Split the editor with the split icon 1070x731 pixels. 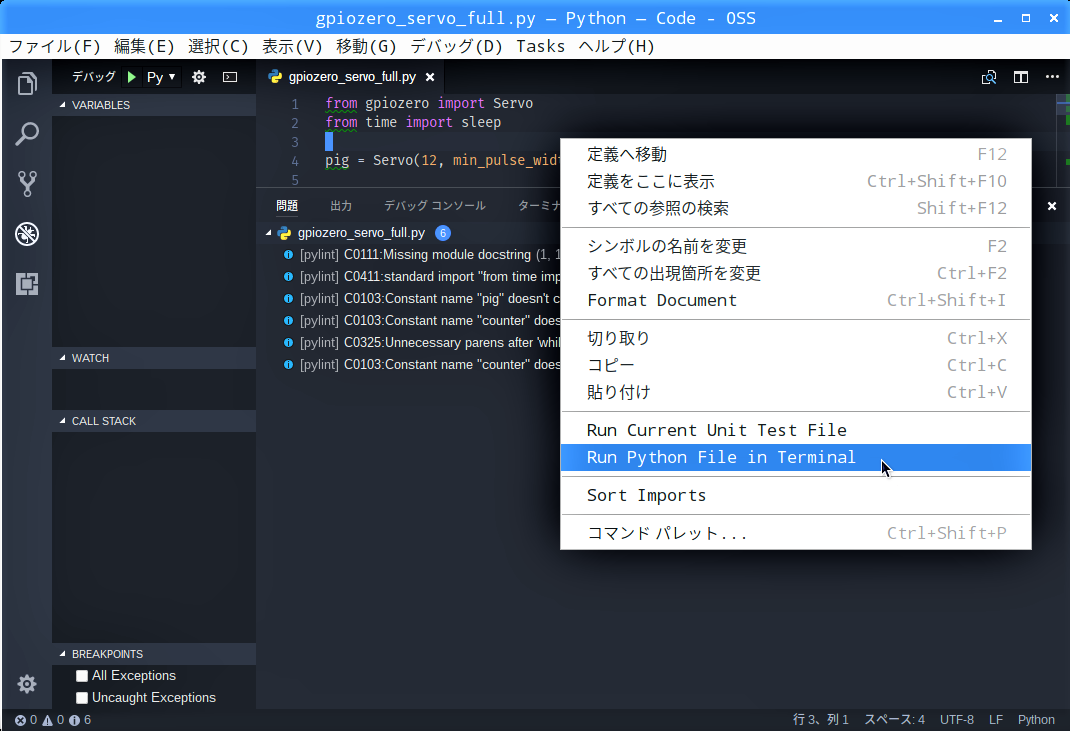1021,77
